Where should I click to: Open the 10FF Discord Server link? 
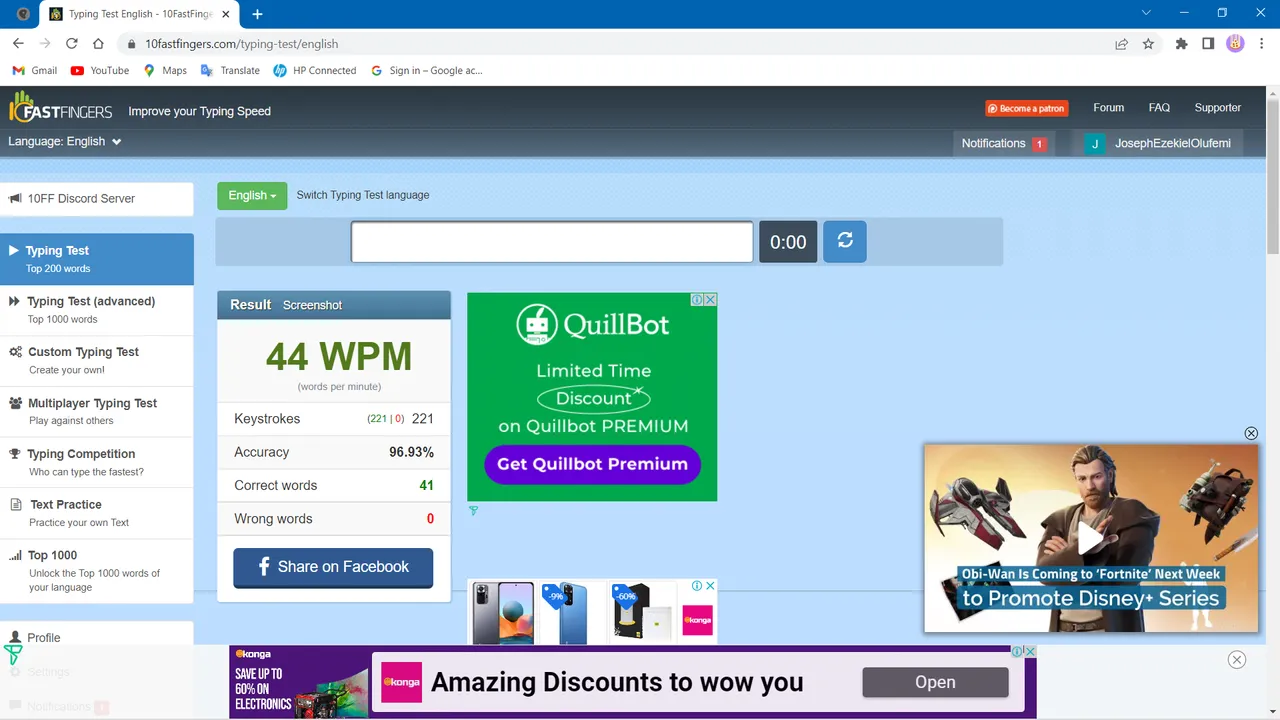[97, 199]
